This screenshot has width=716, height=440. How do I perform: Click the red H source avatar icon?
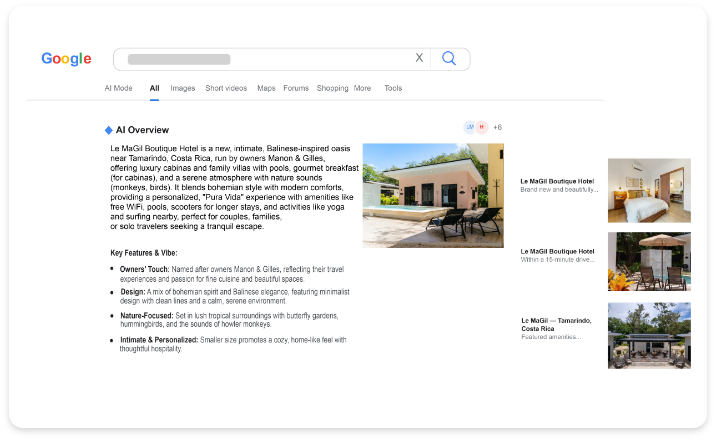pyautogui.click(x=482, y=127)
